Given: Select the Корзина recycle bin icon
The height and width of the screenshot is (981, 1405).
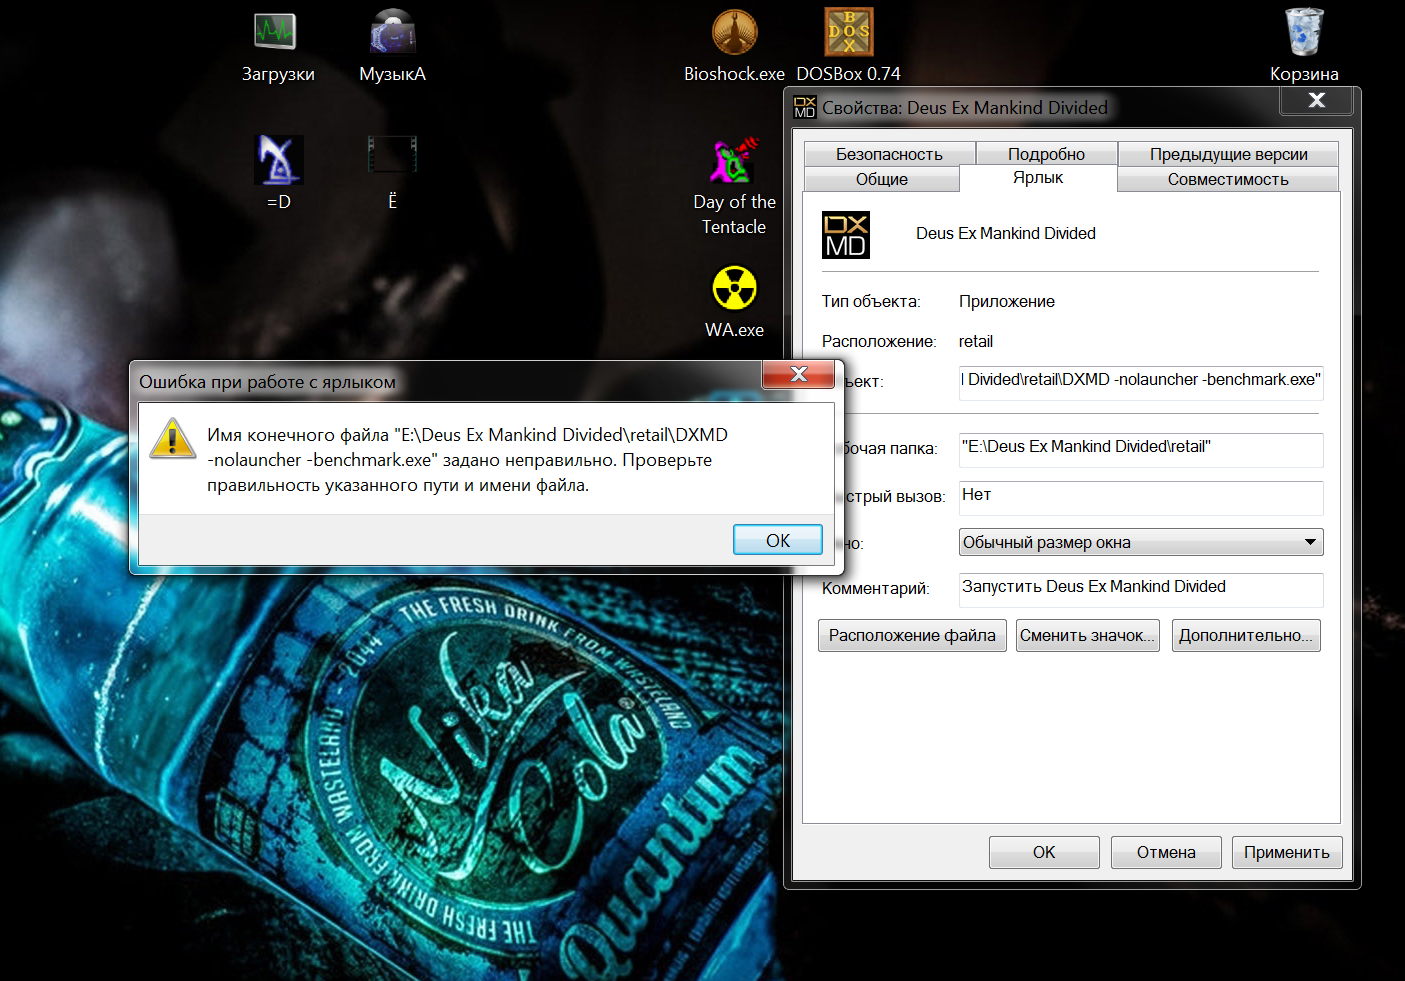Looking at the screenshot, I should pos(1304,47).
